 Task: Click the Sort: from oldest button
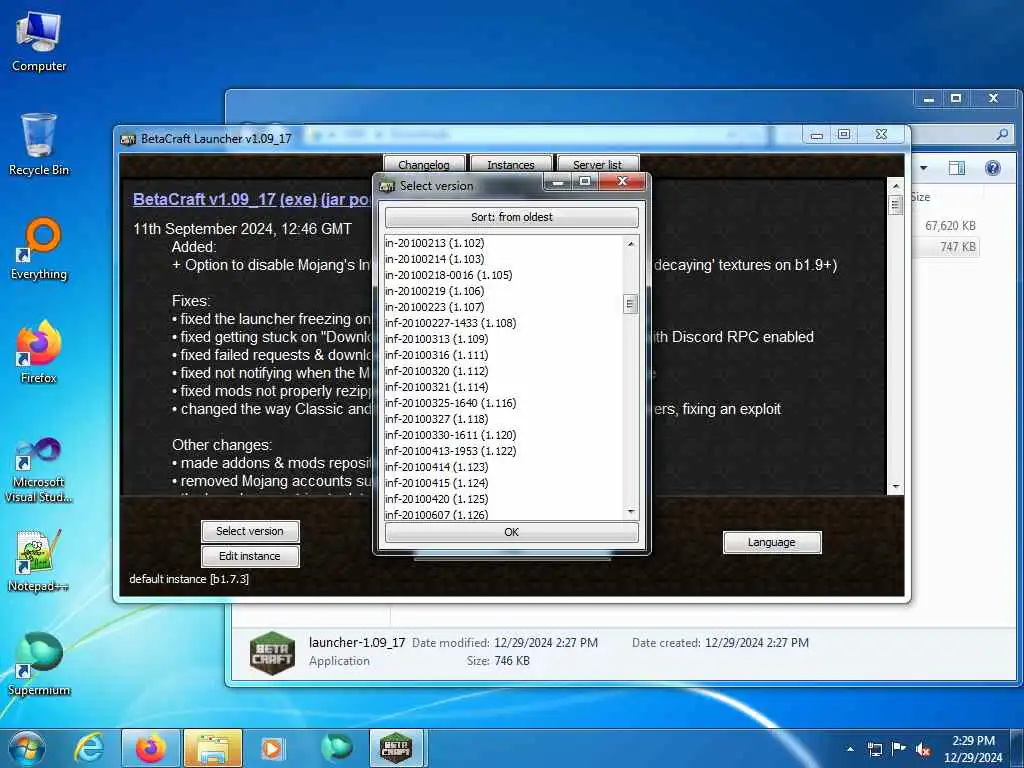(512, 217)
